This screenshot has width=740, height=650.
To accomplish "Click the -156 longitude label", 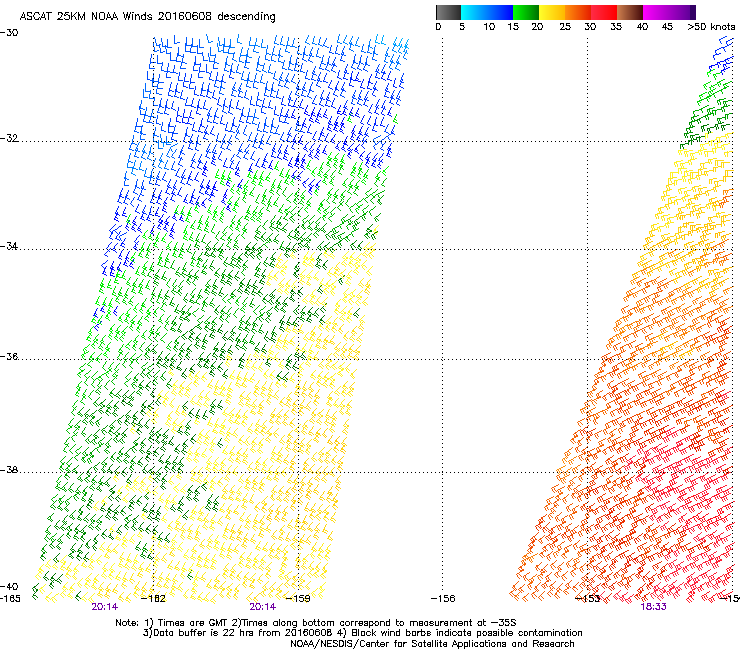I will click(443, 599).
